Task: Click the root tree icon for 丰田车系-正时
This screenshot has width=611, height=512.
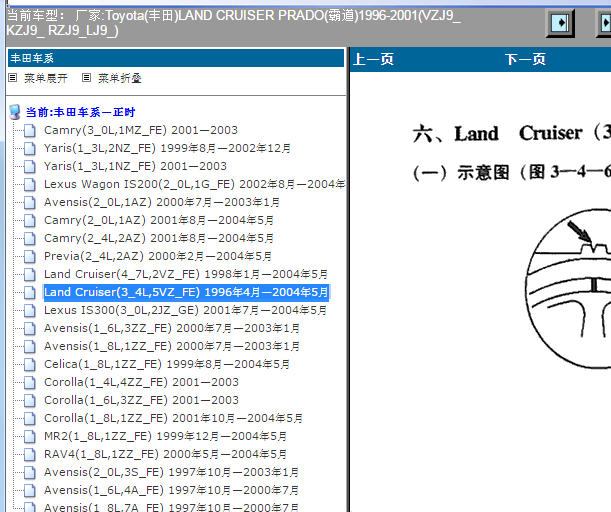Action: (x=15, y=112)
